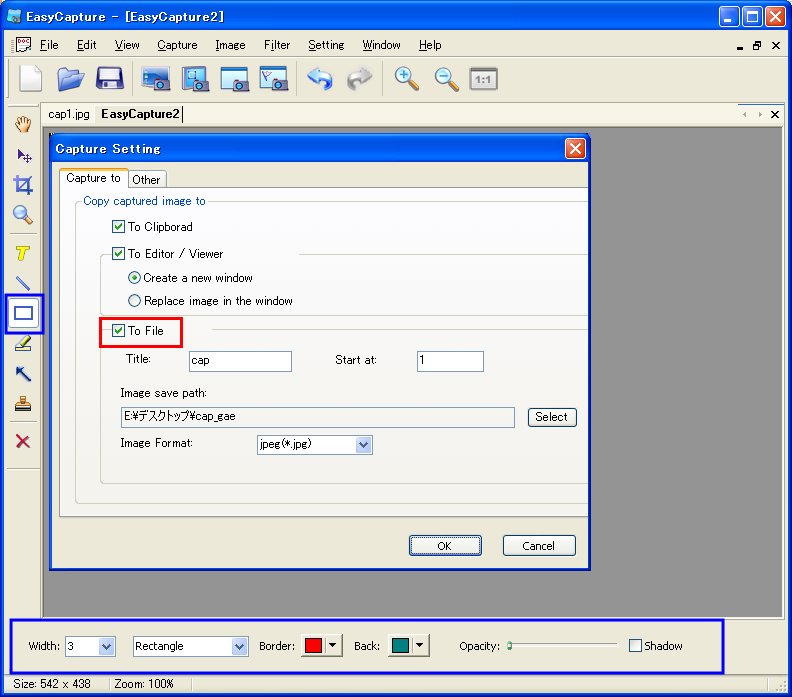This screenshot has height=697, width=792.
Task: Click the Start at number field
Action: [450, 361]
